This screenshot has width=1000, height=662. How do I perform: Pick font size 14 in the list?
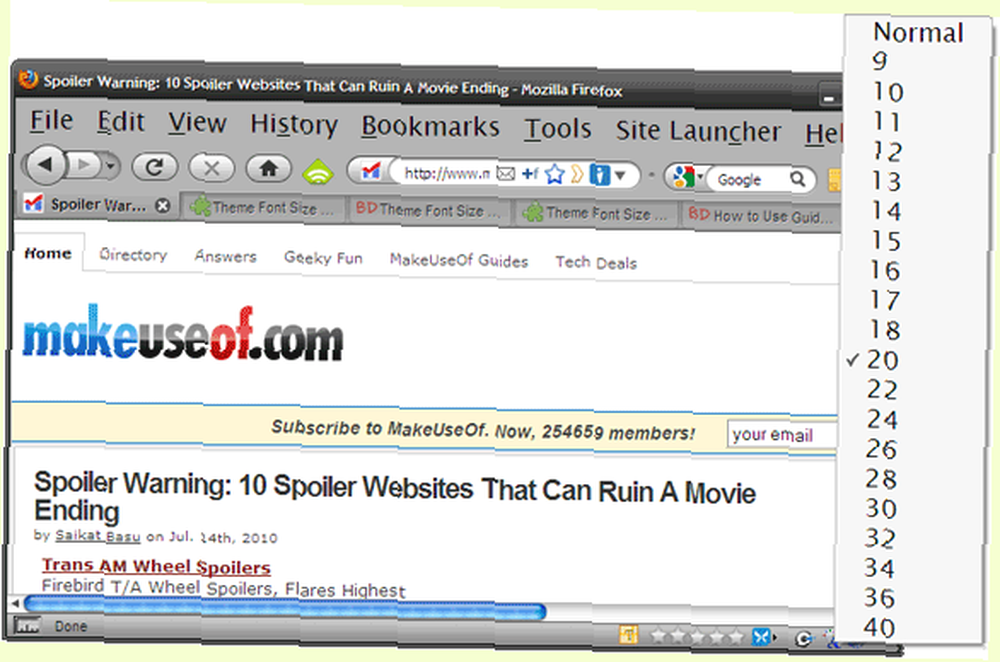pos(886,211)
